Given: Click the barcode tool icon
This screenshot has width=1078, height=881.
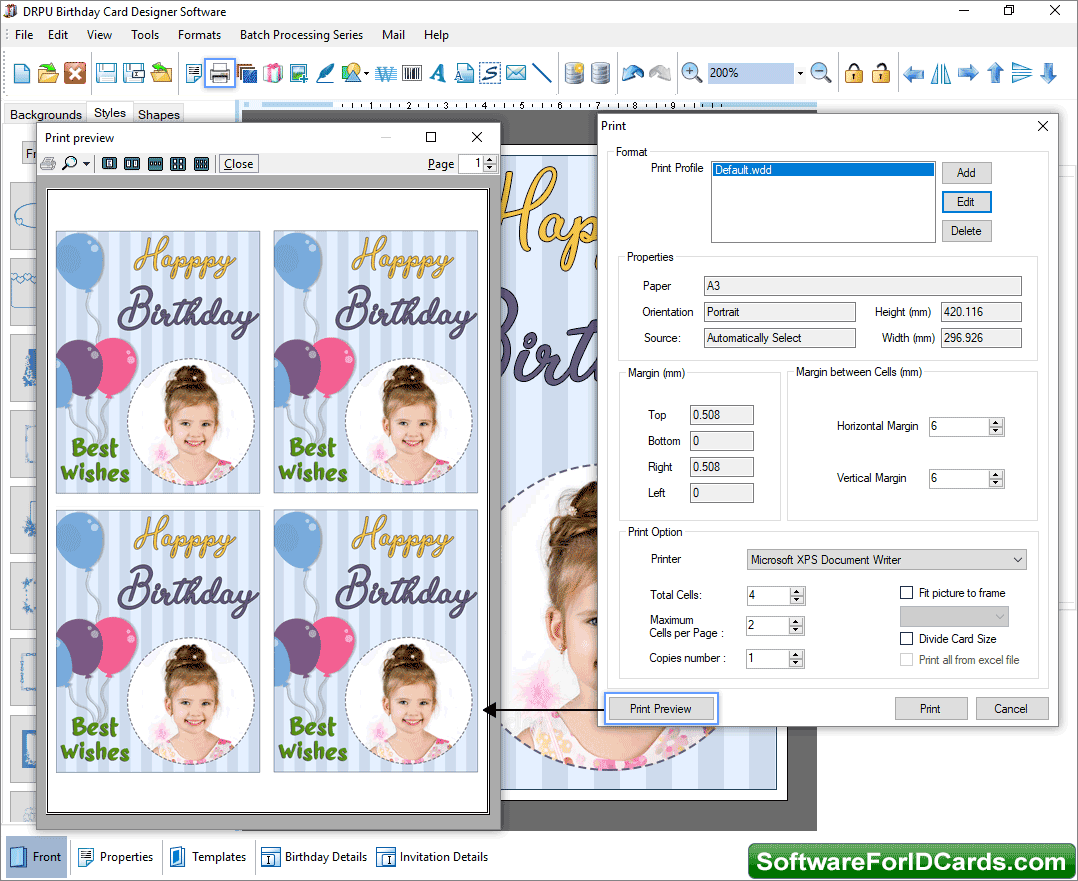Looking at the screenshot, I should coord(412,73).
